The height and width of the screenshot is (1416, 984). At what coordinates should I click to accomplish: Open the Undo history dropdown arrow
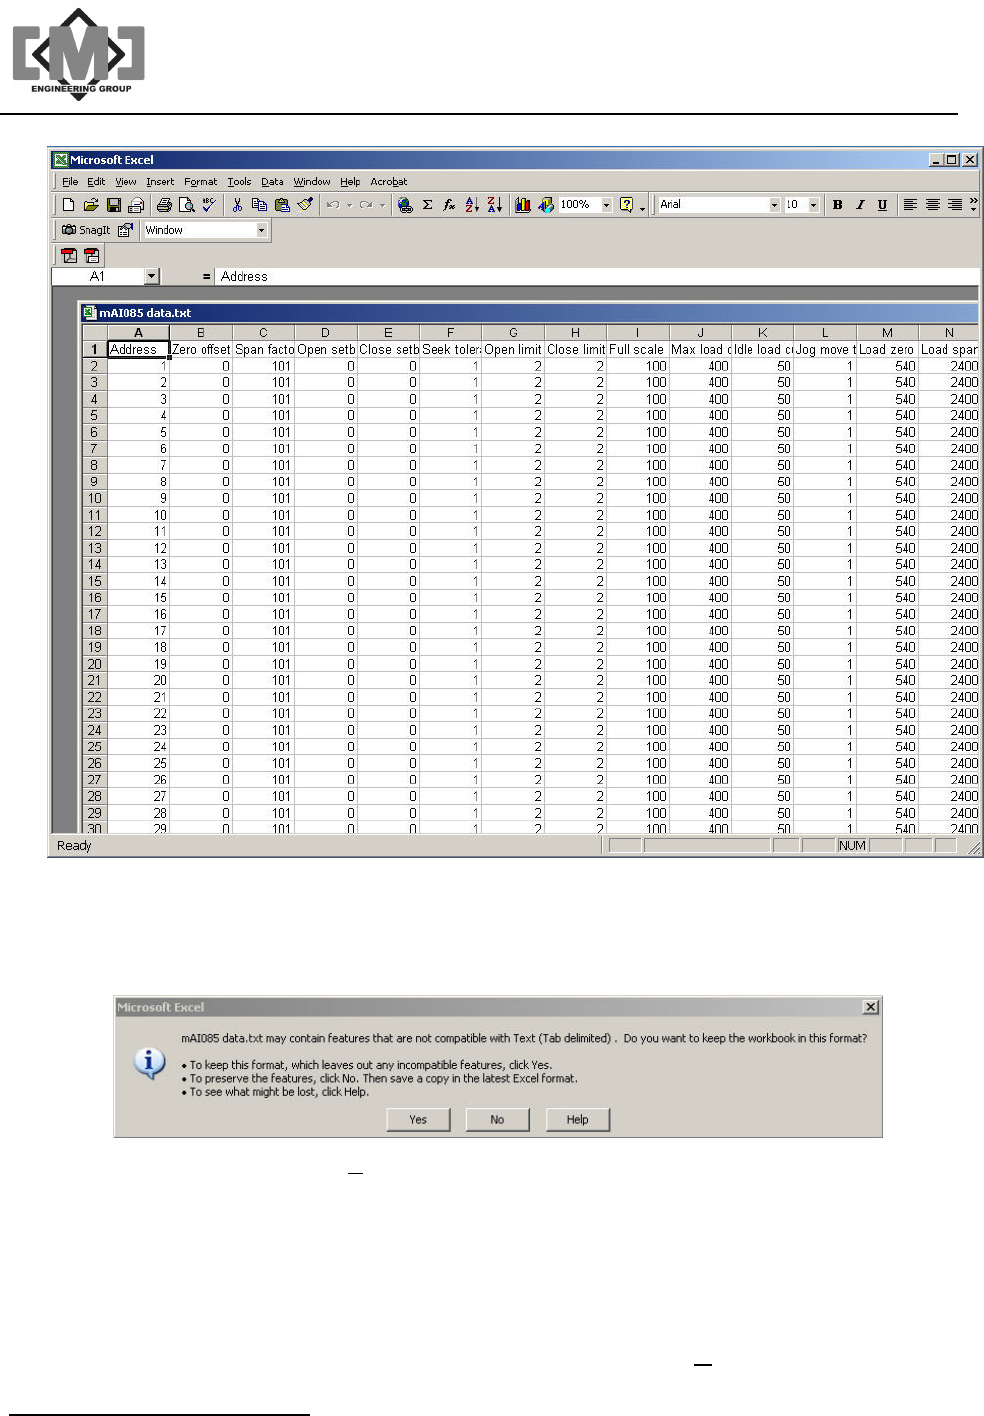coord(349,205)
